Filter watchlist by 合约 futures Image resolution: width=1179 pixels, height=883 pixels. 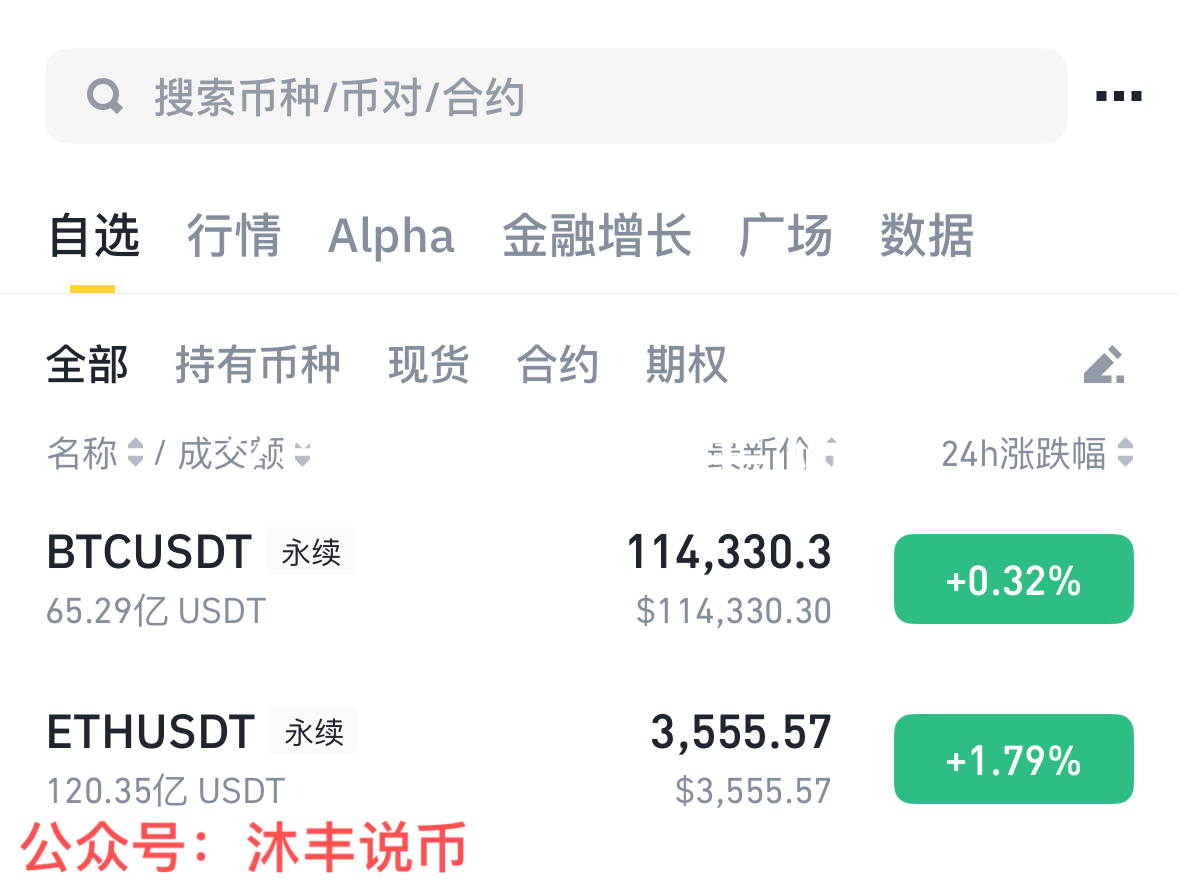(558, 365)
